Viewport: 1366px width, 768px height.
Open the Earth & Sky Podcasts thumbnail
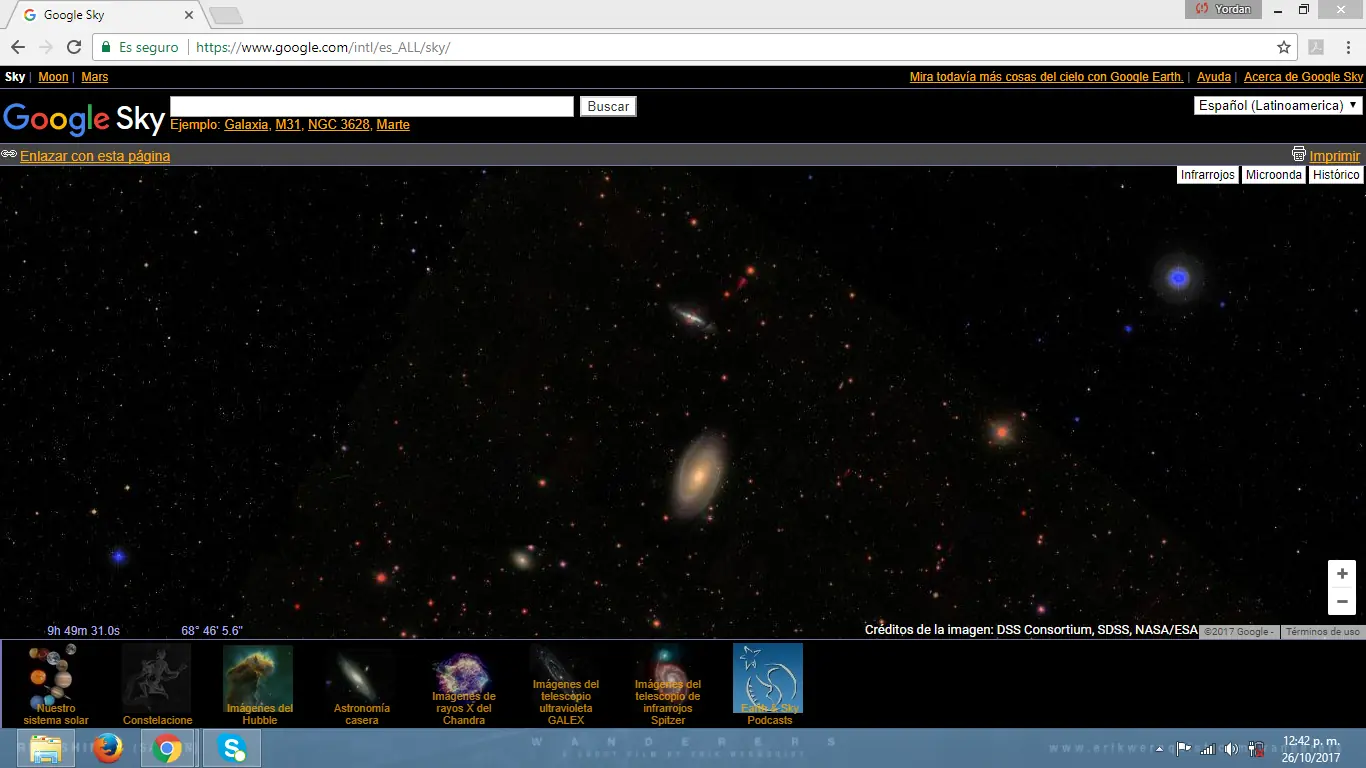click(x=768, y=685)
